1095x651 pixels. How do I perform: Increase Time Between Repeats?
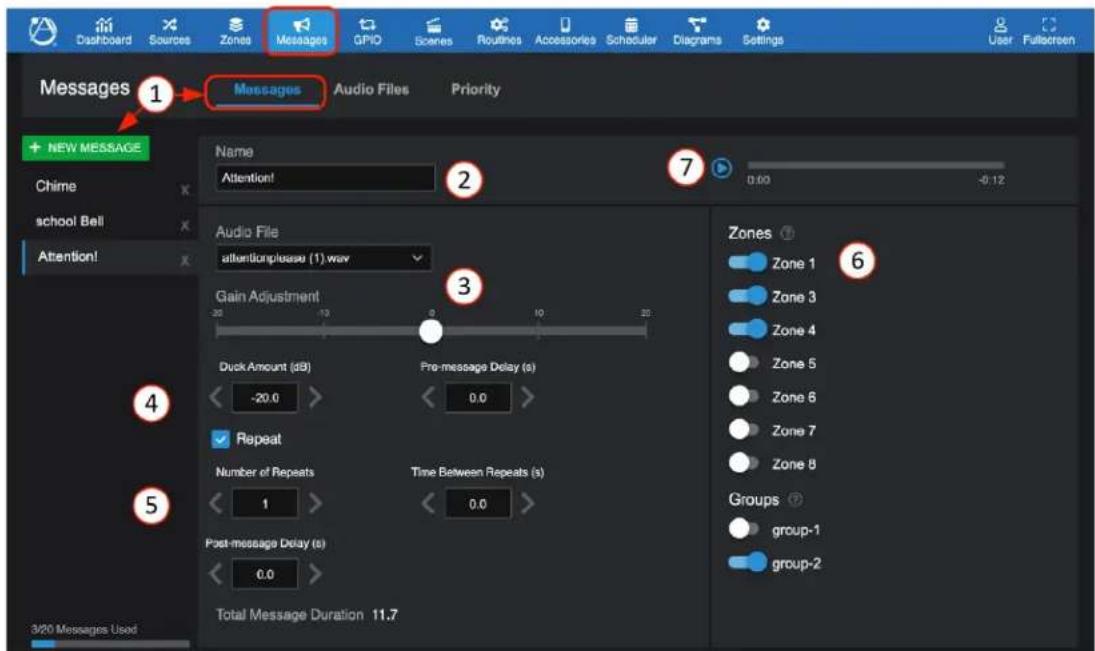pos(528,504)
